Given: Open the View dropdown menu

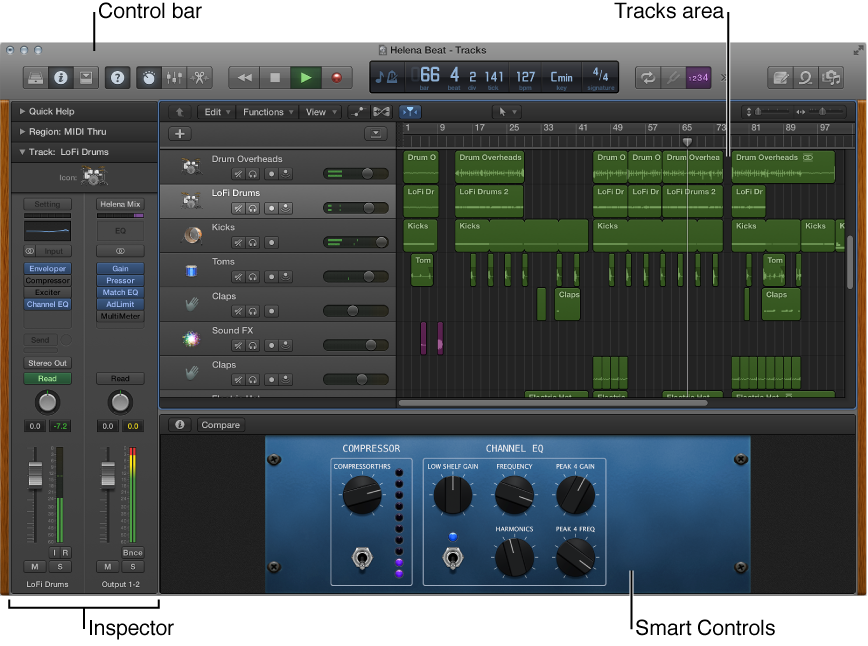Looking at the screenshot, I should [318, 111].
